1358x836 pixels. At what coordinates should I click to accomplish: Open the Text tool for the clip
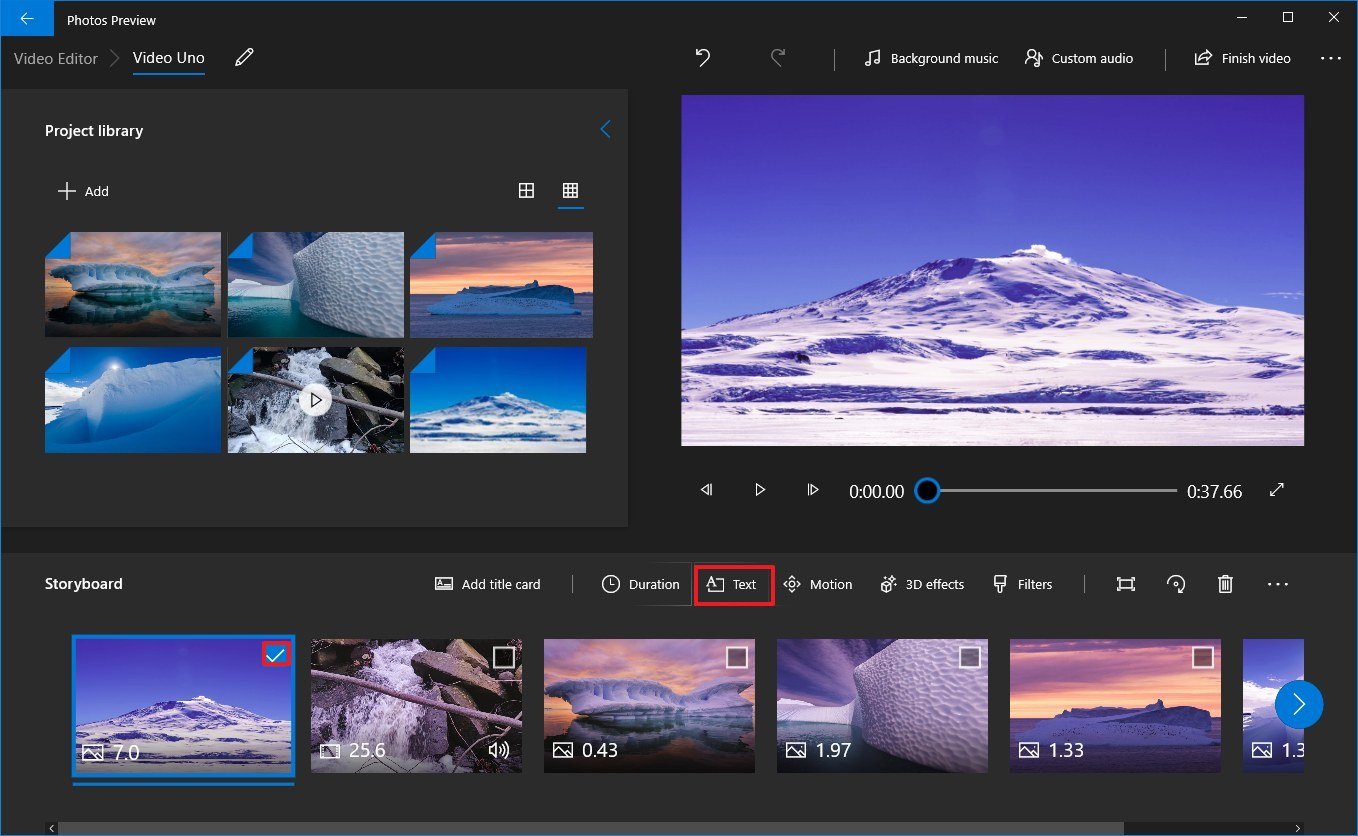733,584
